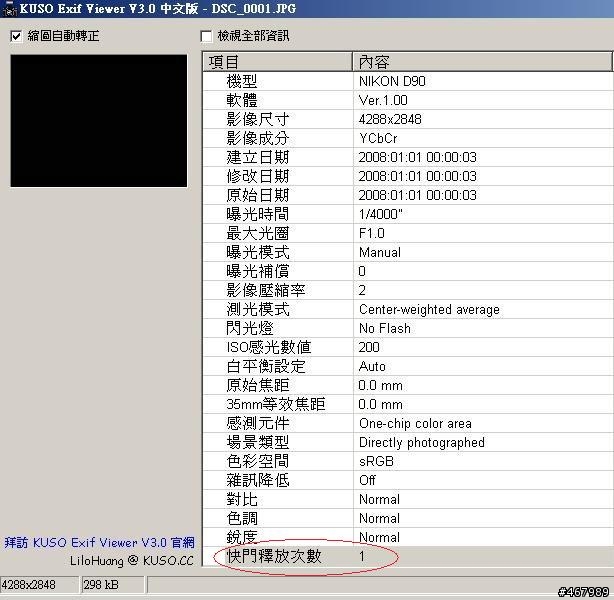
Task: Select the 白平衡設定 row label
Action: pos(265,366)
